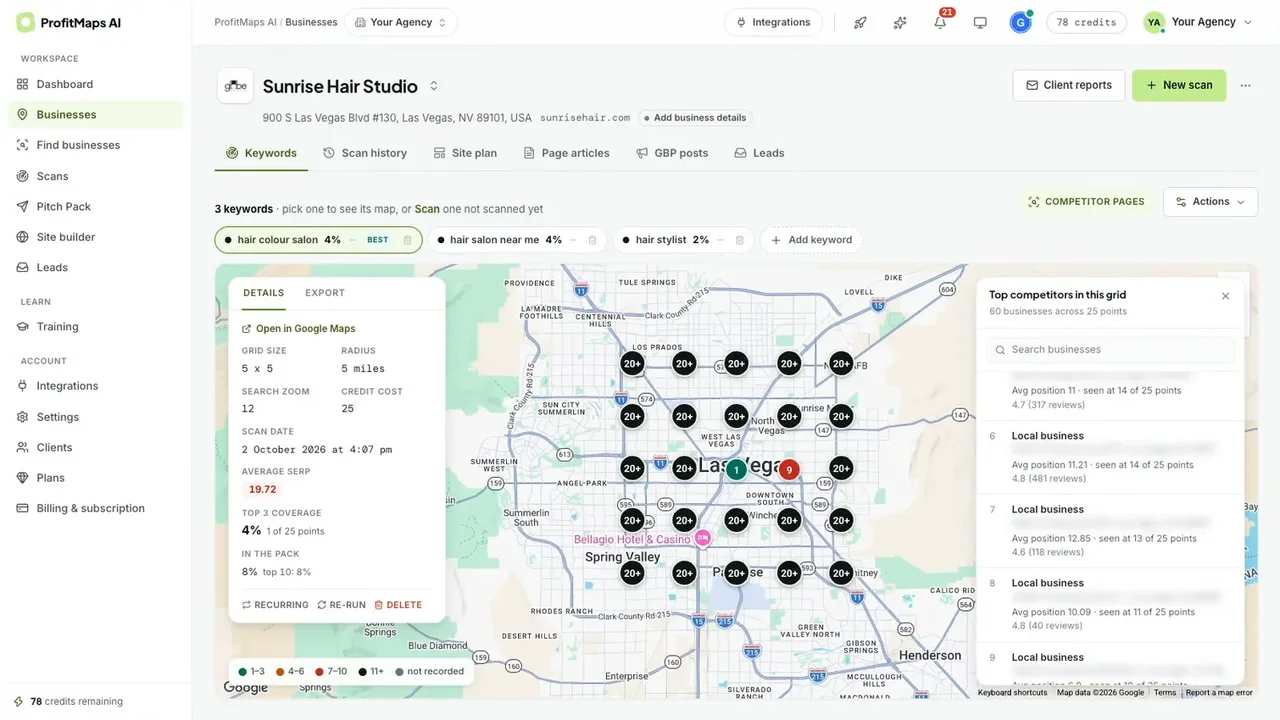
Task: Switch to the Site plan tab
Action: pos(465,153)
